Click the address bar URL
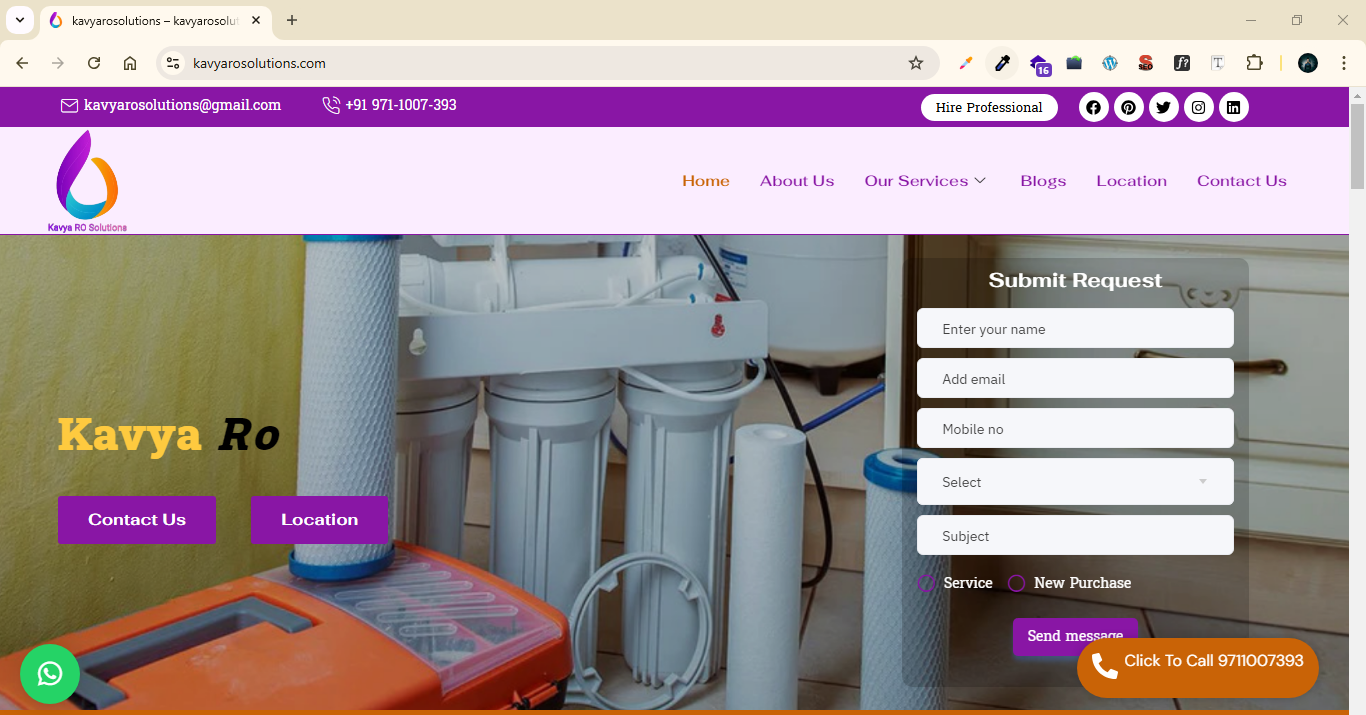 pos(260,63)
